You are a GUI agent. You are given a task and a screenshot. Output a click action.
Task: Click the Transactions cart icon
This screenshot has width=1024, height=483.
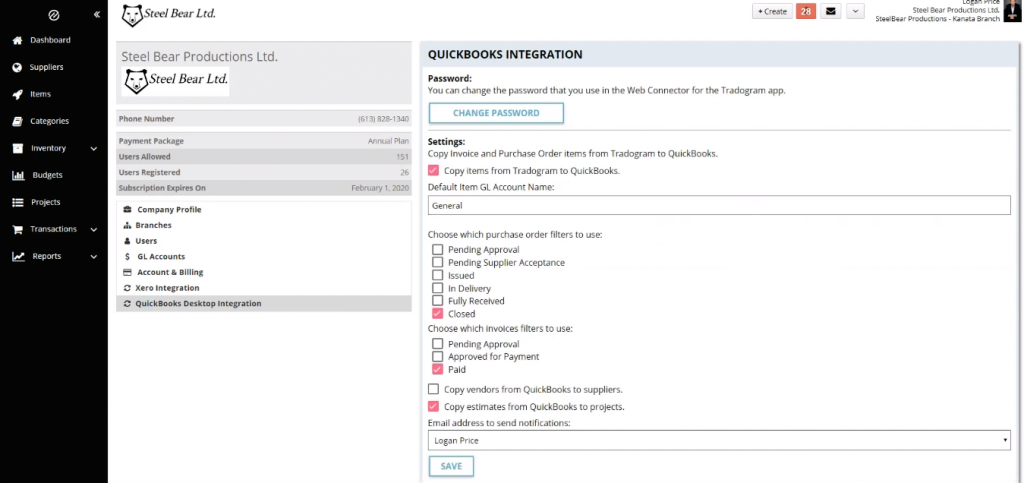tap(18, 230)
